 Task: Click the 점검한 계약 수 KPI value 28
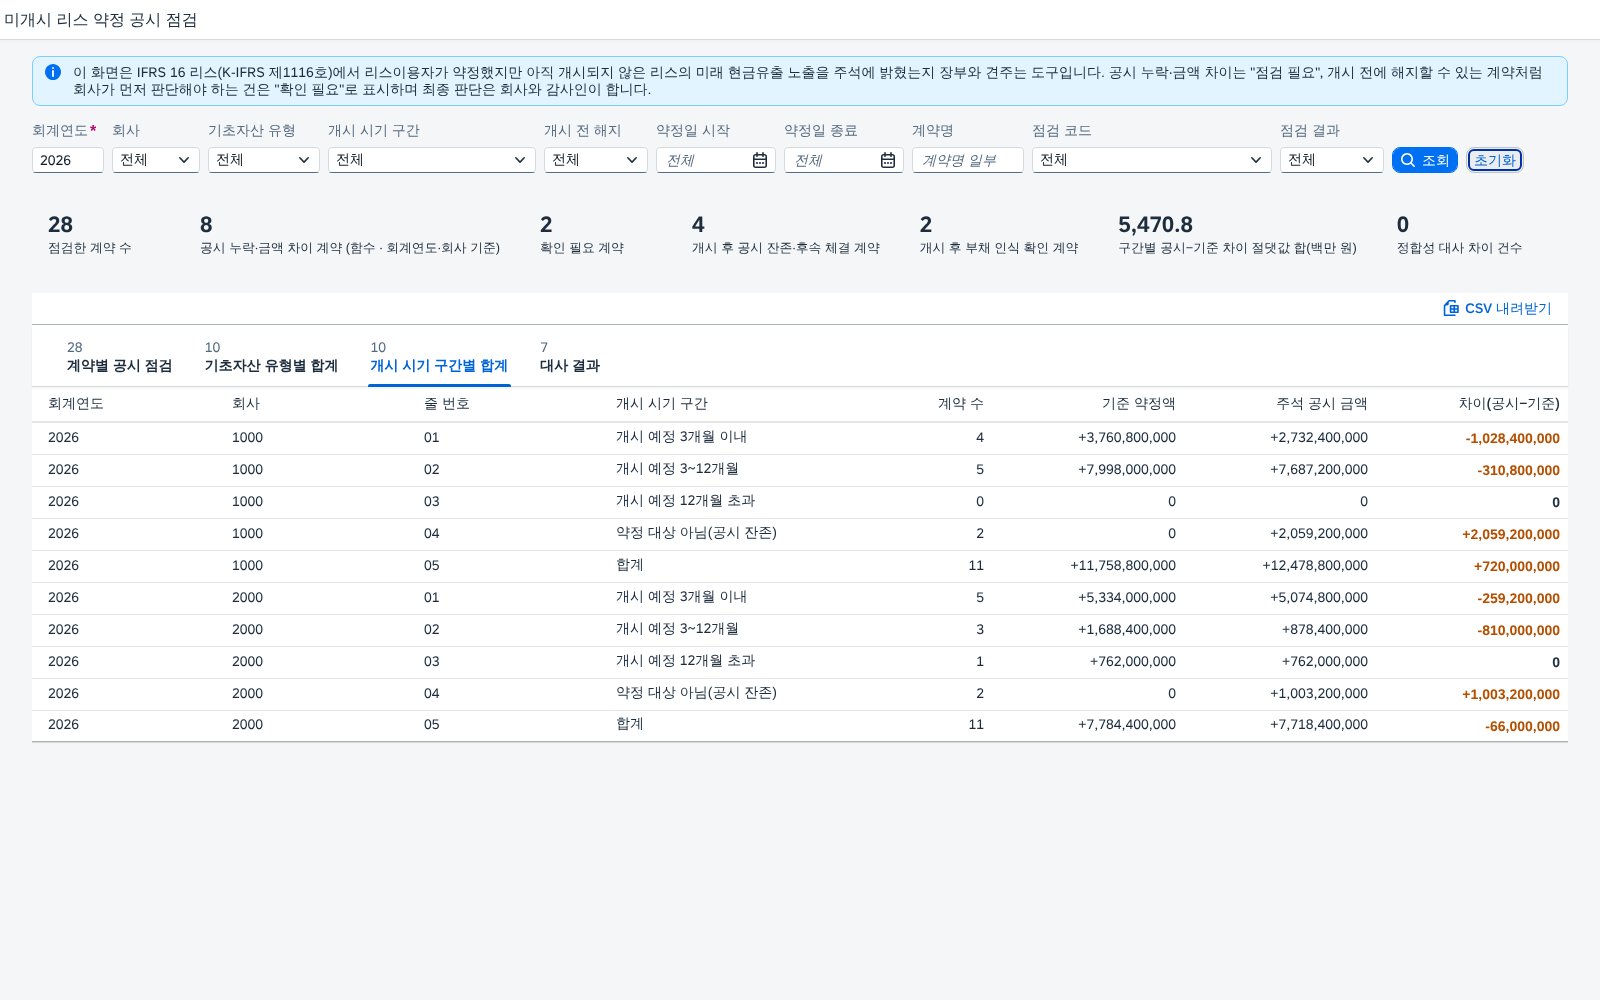60,225
